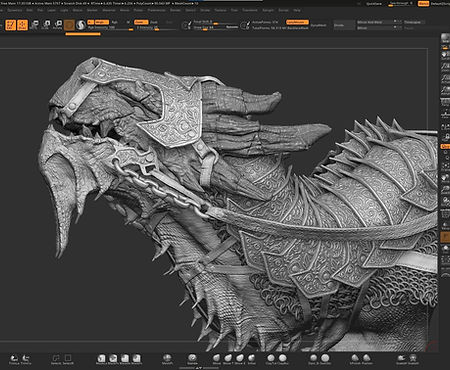Screen dimensions: 450x370
Task: Select the Morph brush in bottom shelf
Action: click(167, 359)
